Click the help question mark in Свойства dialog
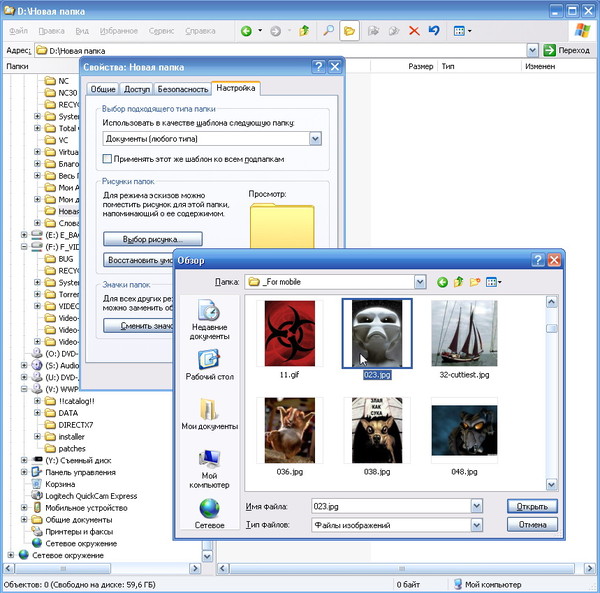 (318, 67)
